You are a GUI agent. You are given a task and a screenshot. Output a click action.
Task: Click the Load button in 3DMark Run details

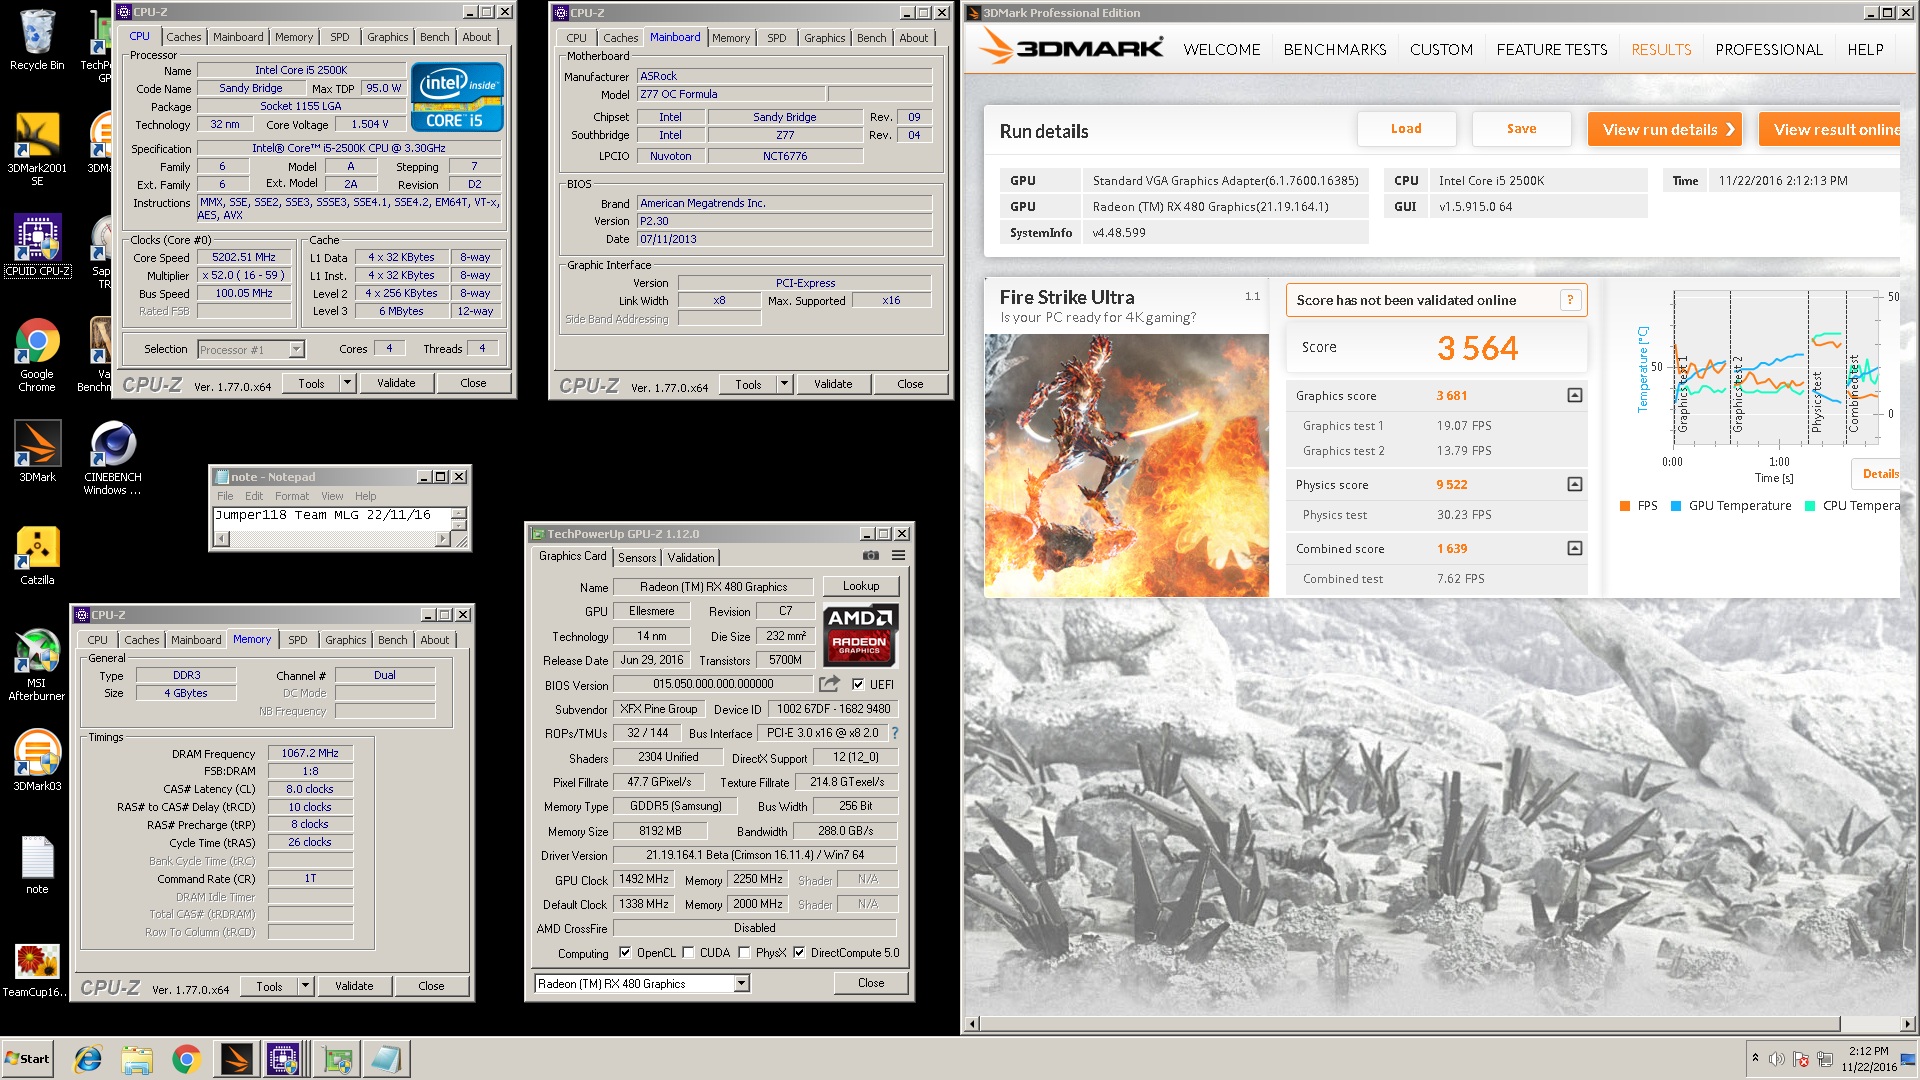(1406, 129)
